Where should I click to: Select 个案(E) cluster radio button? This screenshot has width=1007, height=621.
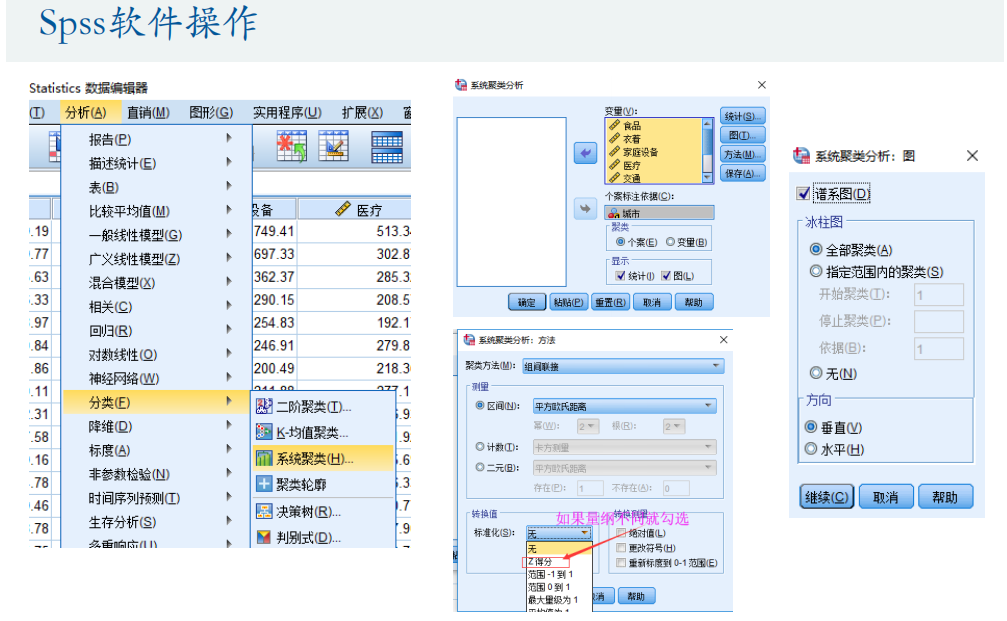click(620, 242)
